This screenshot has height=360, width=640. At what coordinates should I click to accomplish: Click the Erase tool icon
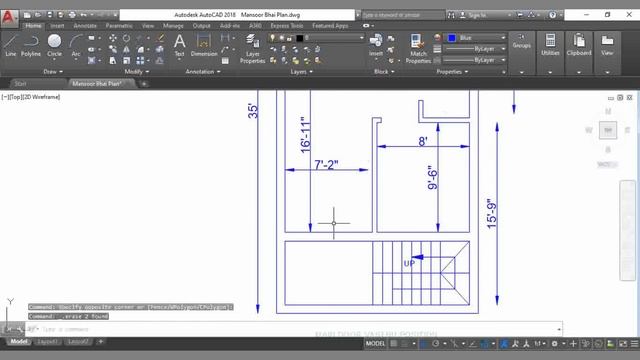(160, 38)
